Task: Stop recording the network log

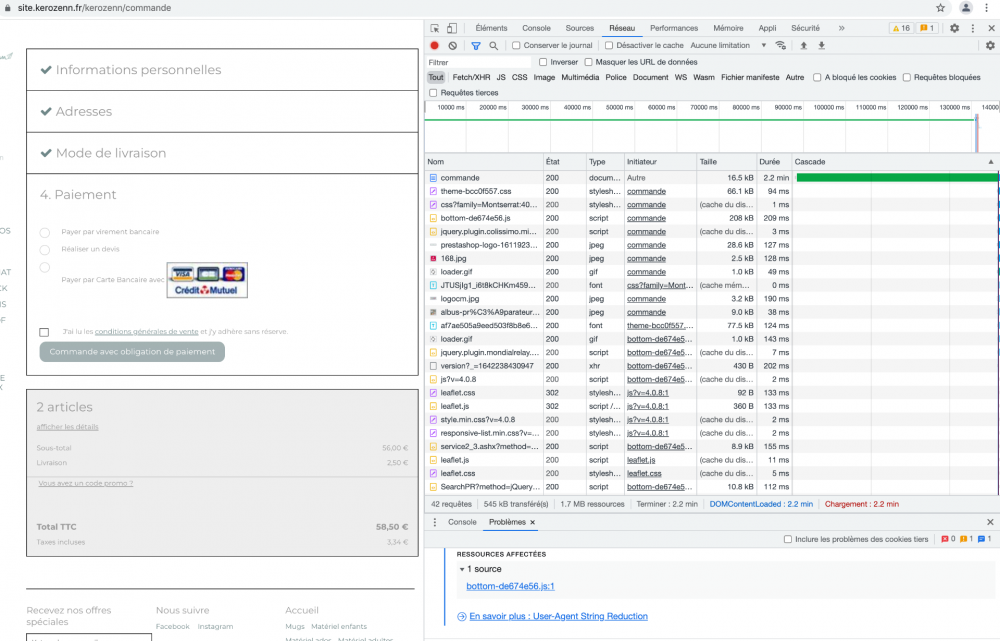Action: click(x=434, y=45)
